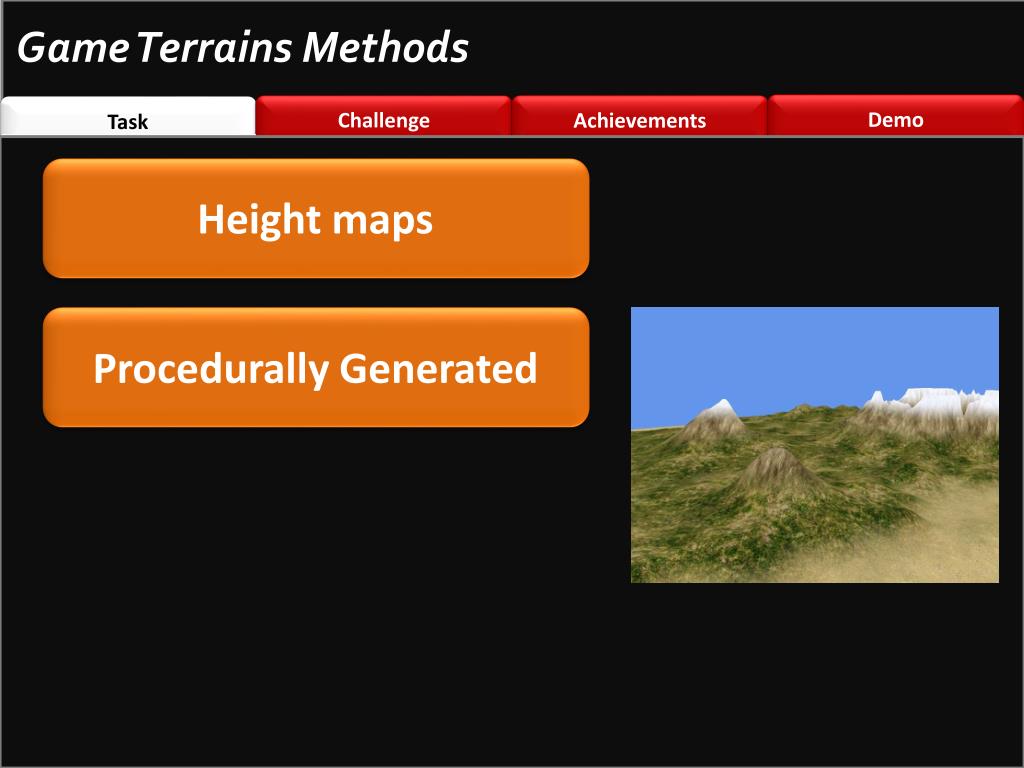Switch to the Task tab
1024x768 pixels.
pyautogui.click(x=128, y=116)
